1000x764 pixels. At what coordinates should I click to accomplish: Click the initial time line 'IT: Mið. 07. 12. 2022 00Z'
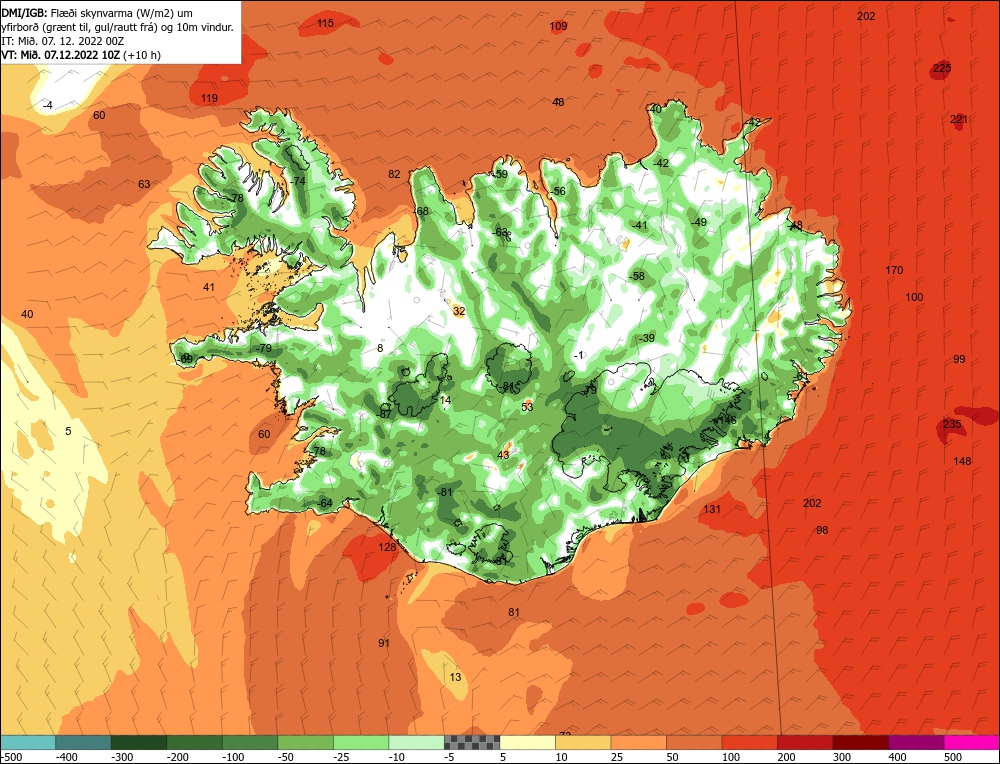click(x=62, y=41)
